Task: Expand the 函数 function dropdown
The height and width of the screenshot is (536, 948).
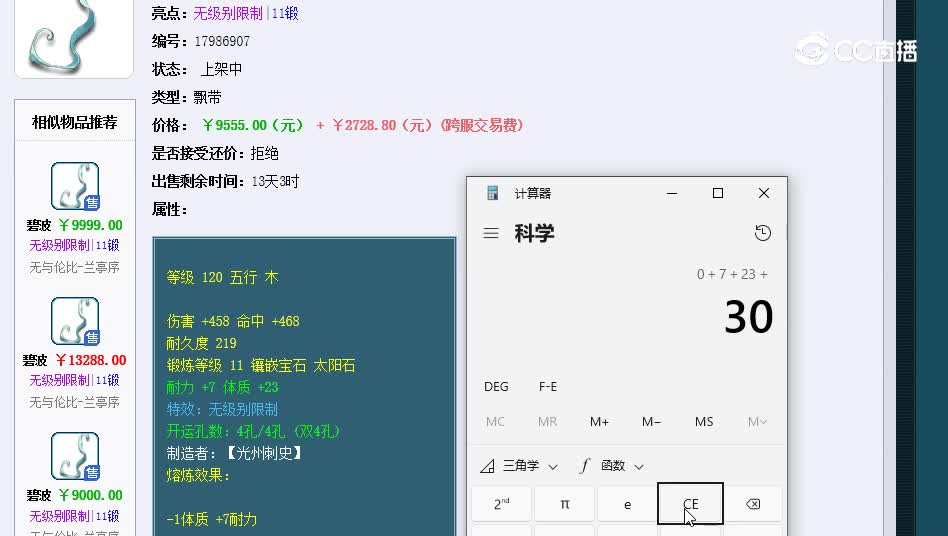Action: pyautogui.click(x=611, y=466)
